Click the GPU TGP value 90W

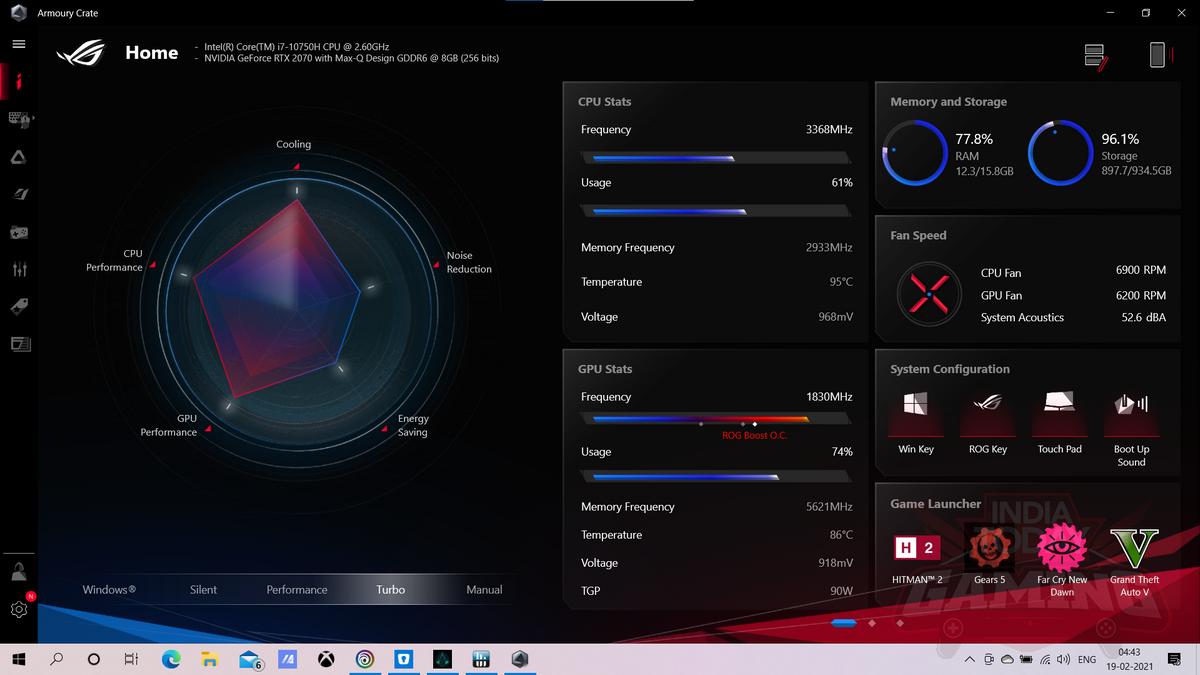[841, 591]
